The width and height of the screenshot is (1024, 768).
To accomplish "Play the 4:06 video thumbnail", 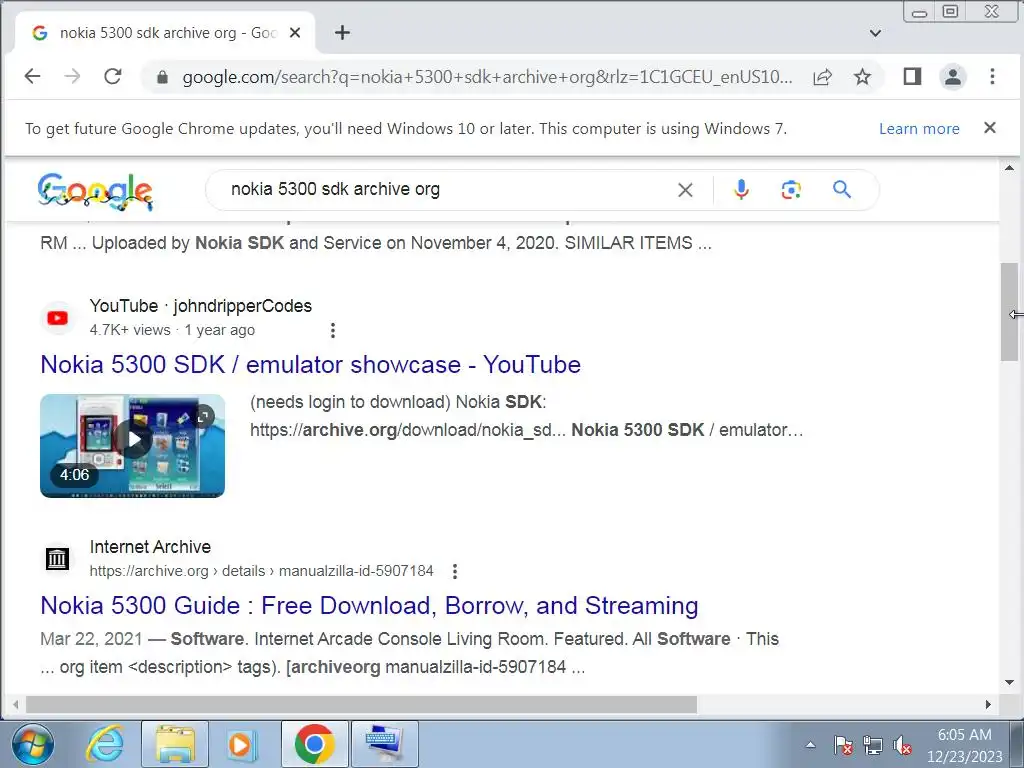I will 133,445.
